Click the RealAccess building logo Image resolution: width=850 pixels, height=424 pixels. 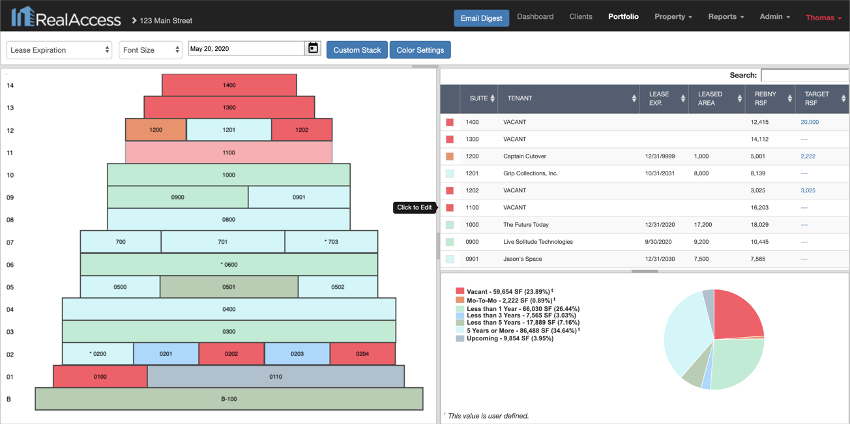tap(22, 17)
